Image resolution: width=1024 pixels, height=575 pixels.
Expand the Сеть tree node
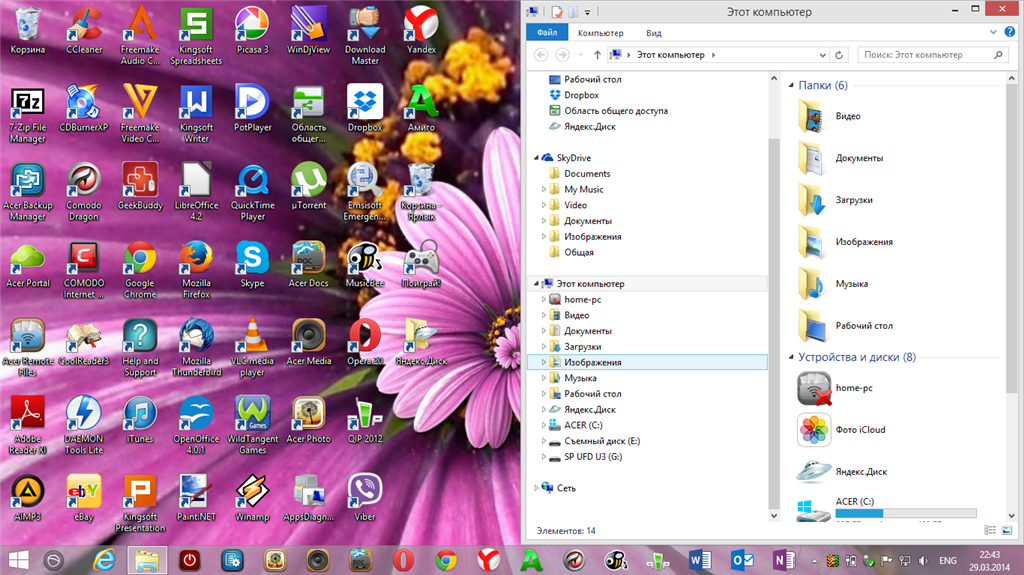537,488
